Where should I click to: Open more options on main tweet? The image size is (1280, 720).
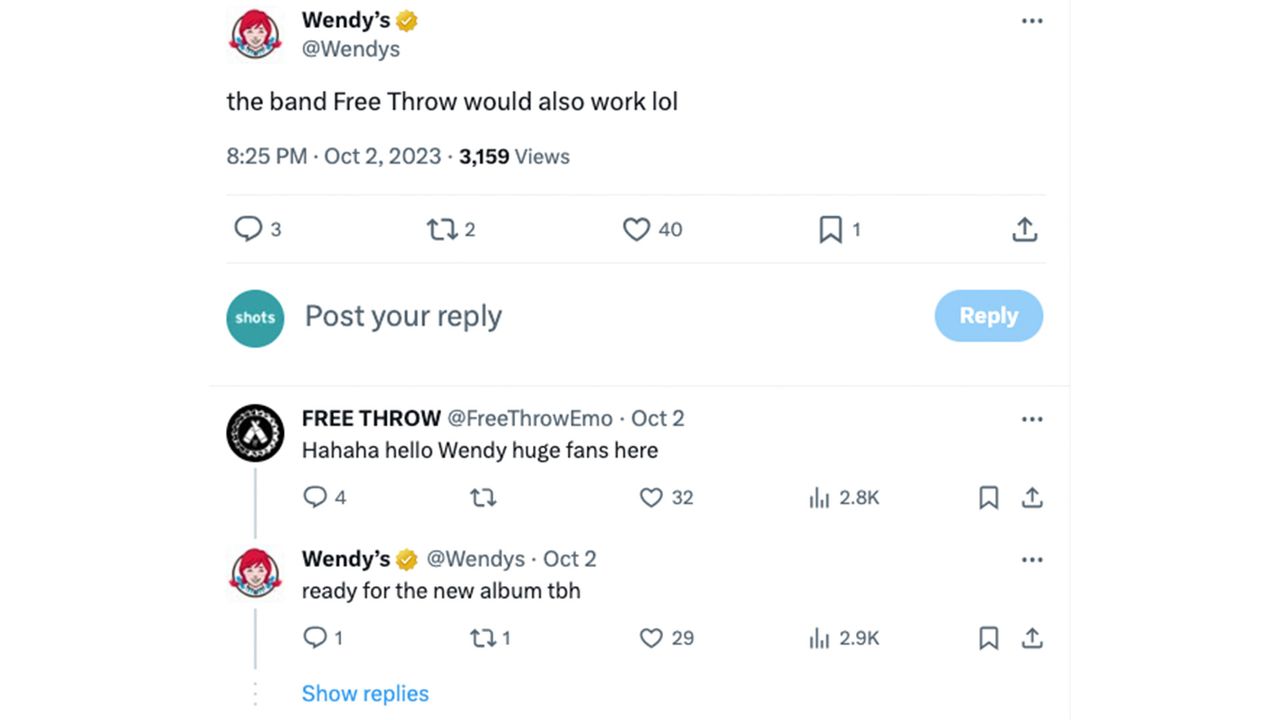click(1032, 21)
